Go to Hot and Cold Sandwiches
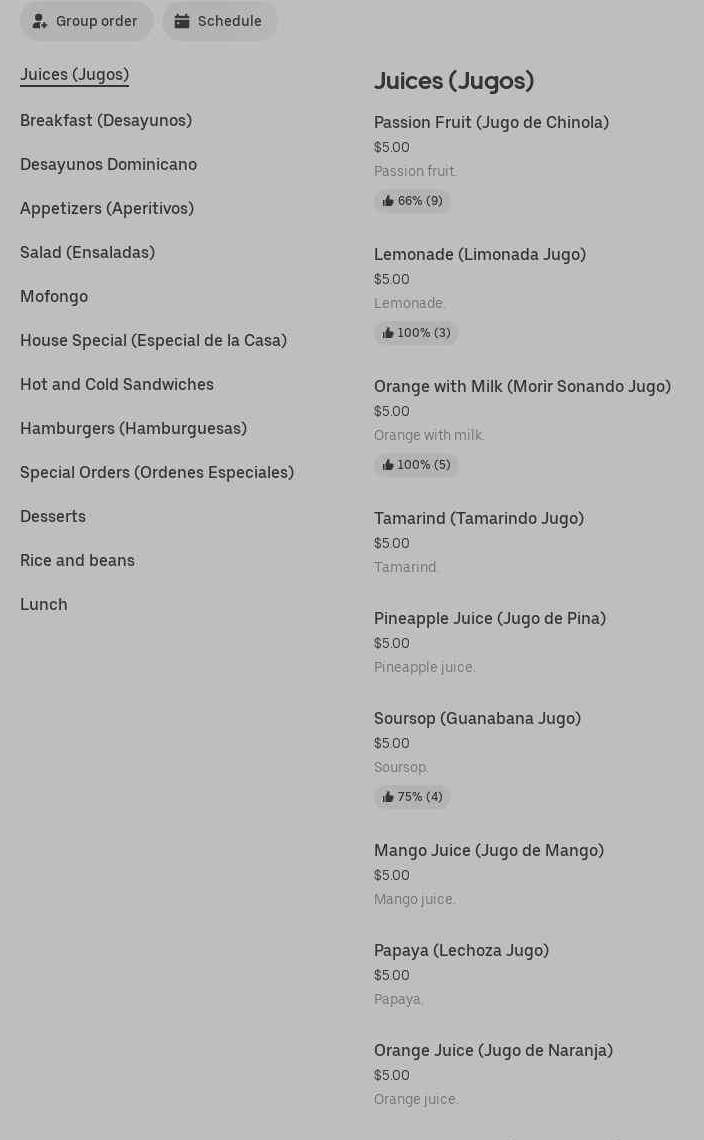 point(117,385)
